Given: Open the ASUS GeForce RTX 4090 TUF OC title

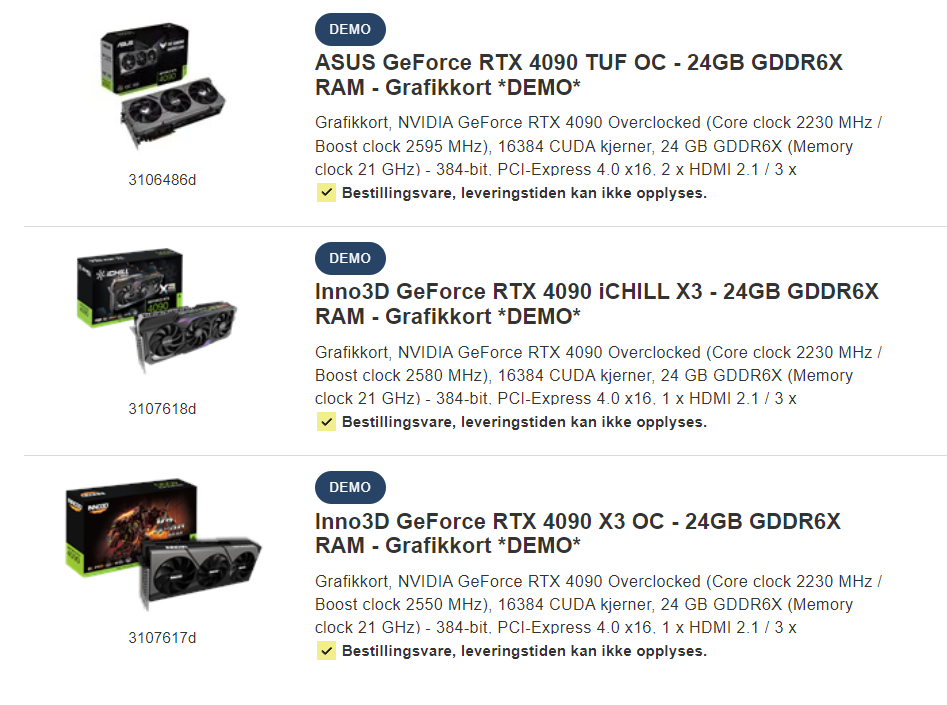Looking at the screenshot, I should point(579,75).
